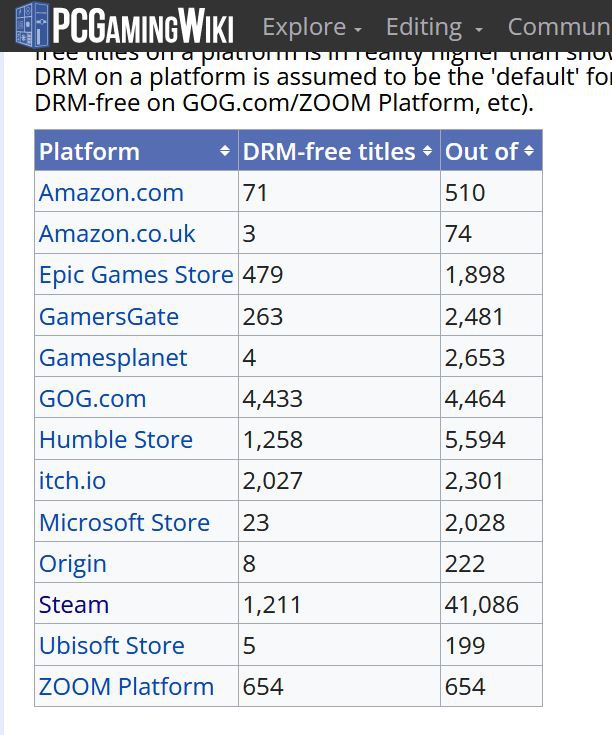
Task: Follow the Ubisoft Store link
Action: (112, 646)
